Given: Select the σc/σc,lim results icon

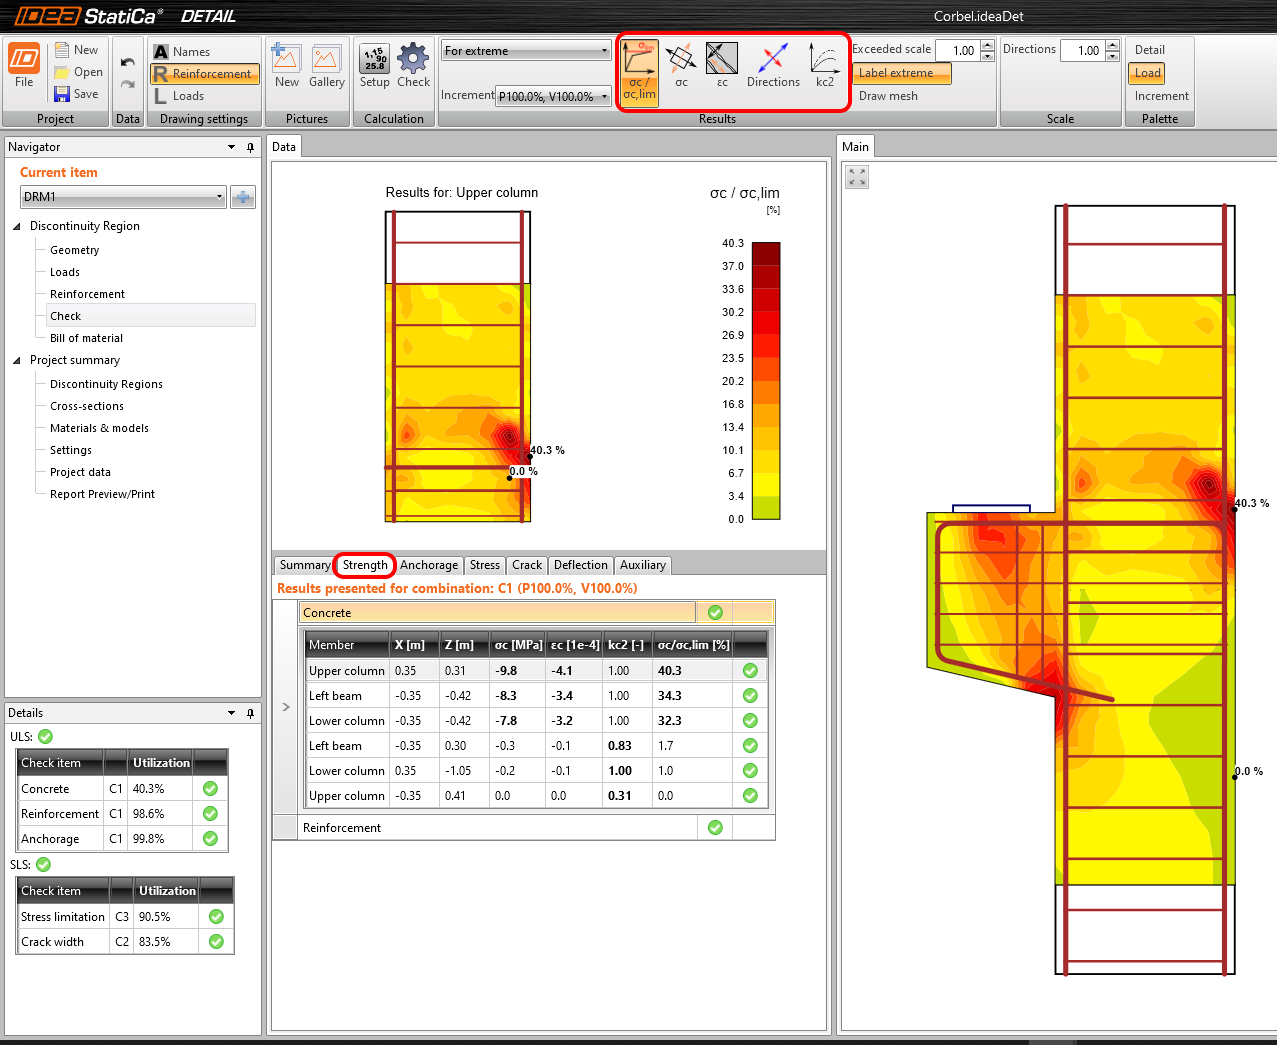Looking at the screenshot, I should [639, 71].
